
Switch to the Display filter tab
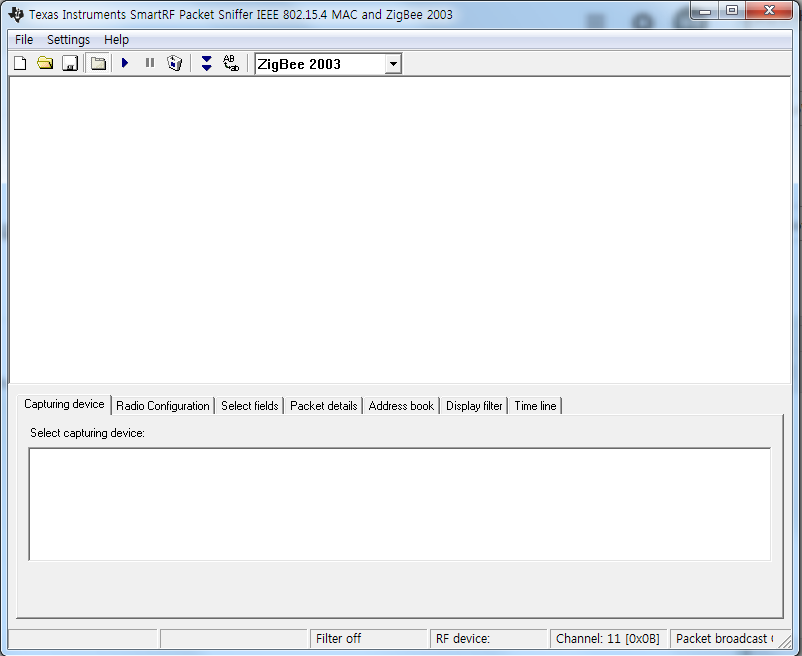coord(474,406)
